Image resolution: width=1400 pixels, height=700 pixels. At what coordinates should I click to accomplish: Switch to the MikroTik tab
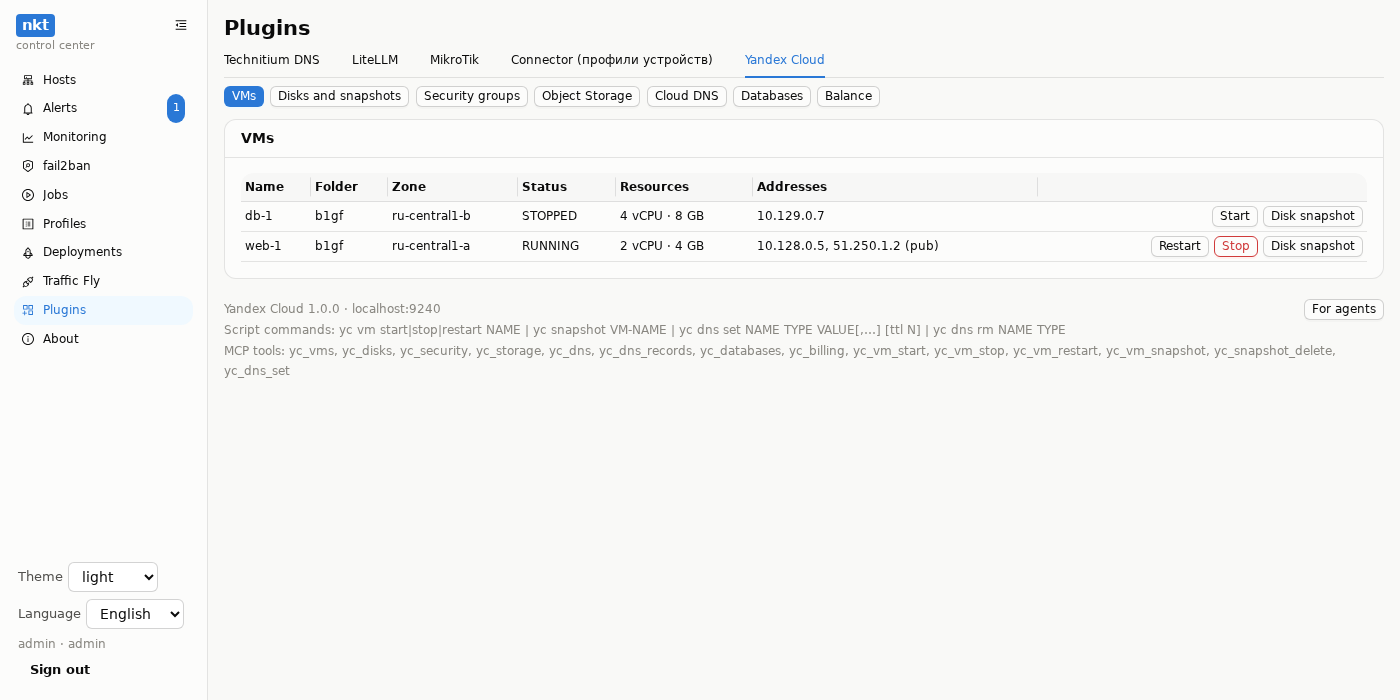point(454,60)
